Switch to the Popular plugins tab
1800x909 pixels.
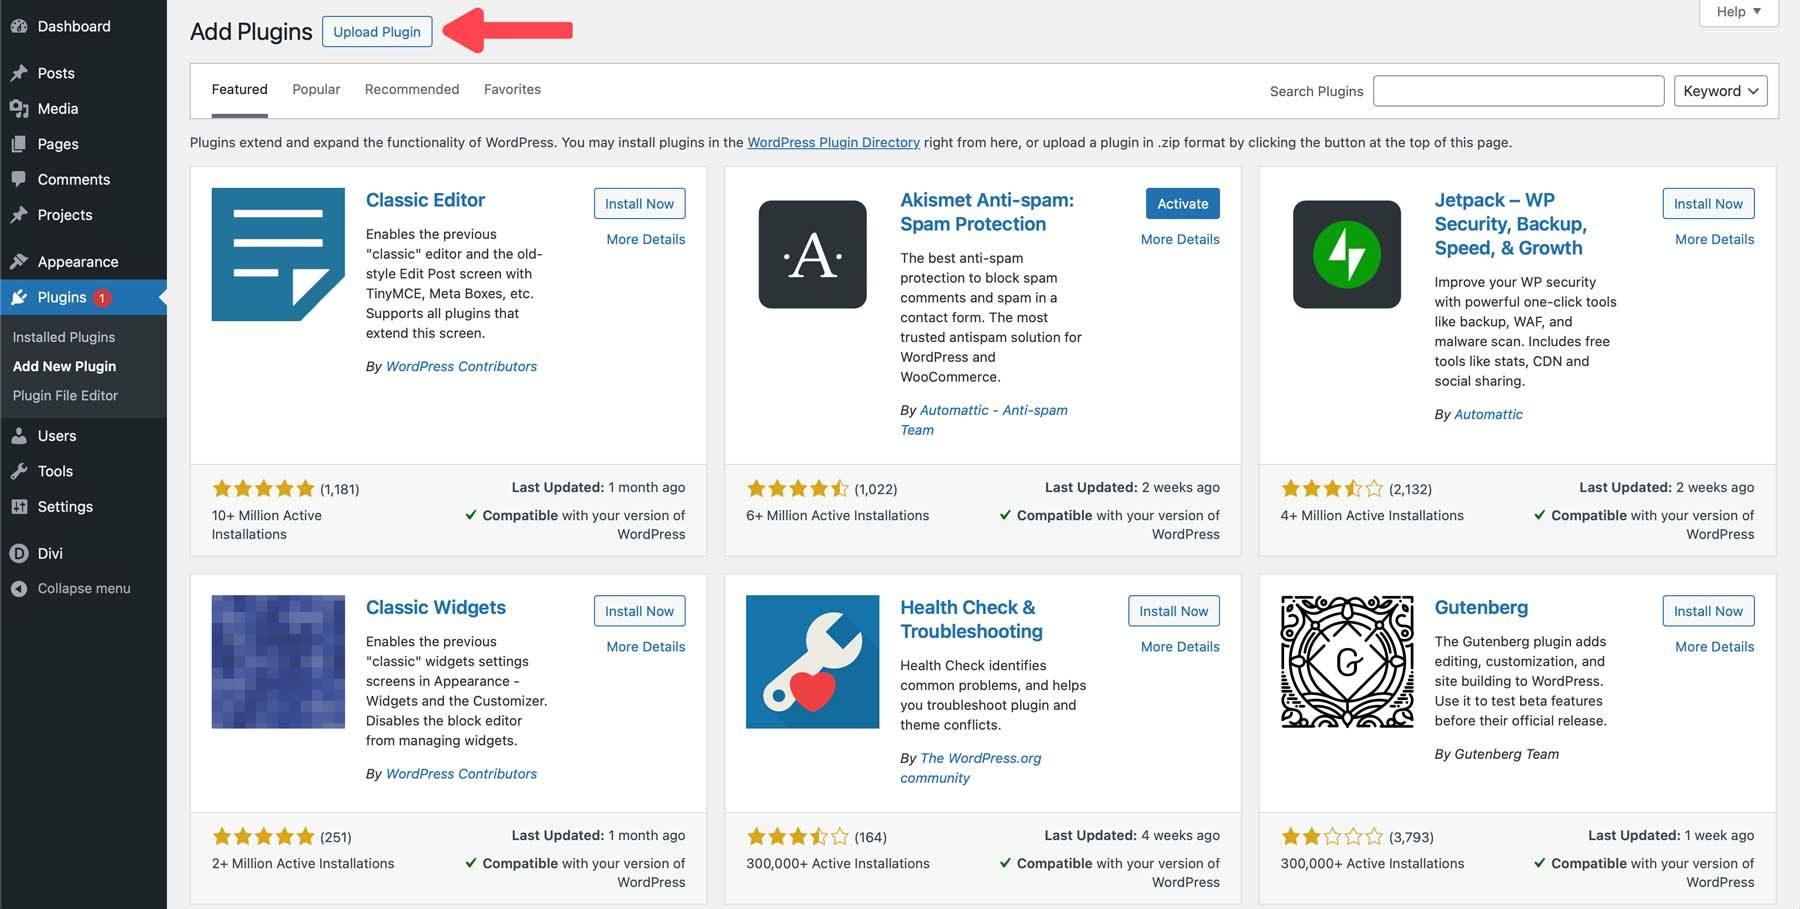coord(315,89)
